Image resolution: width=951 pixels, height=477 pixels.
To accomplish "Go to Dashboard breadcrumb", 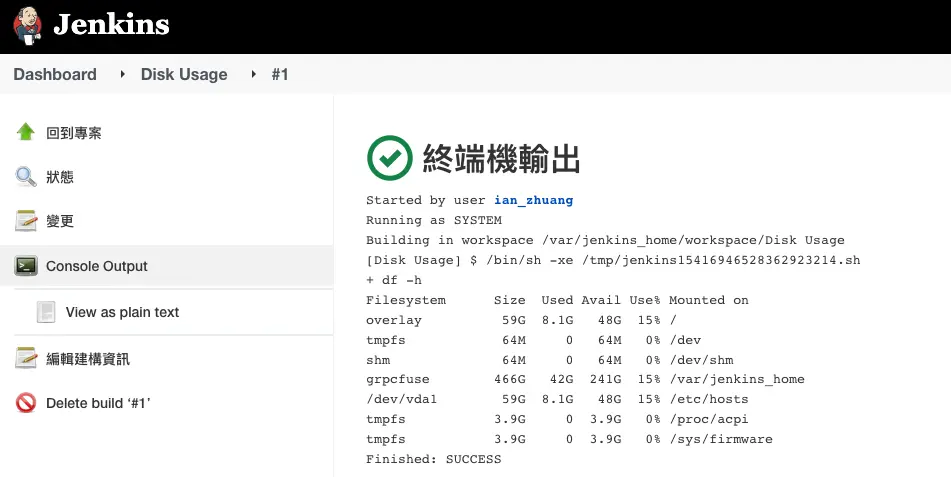I will pyautogui.click(x=55, y=74).
